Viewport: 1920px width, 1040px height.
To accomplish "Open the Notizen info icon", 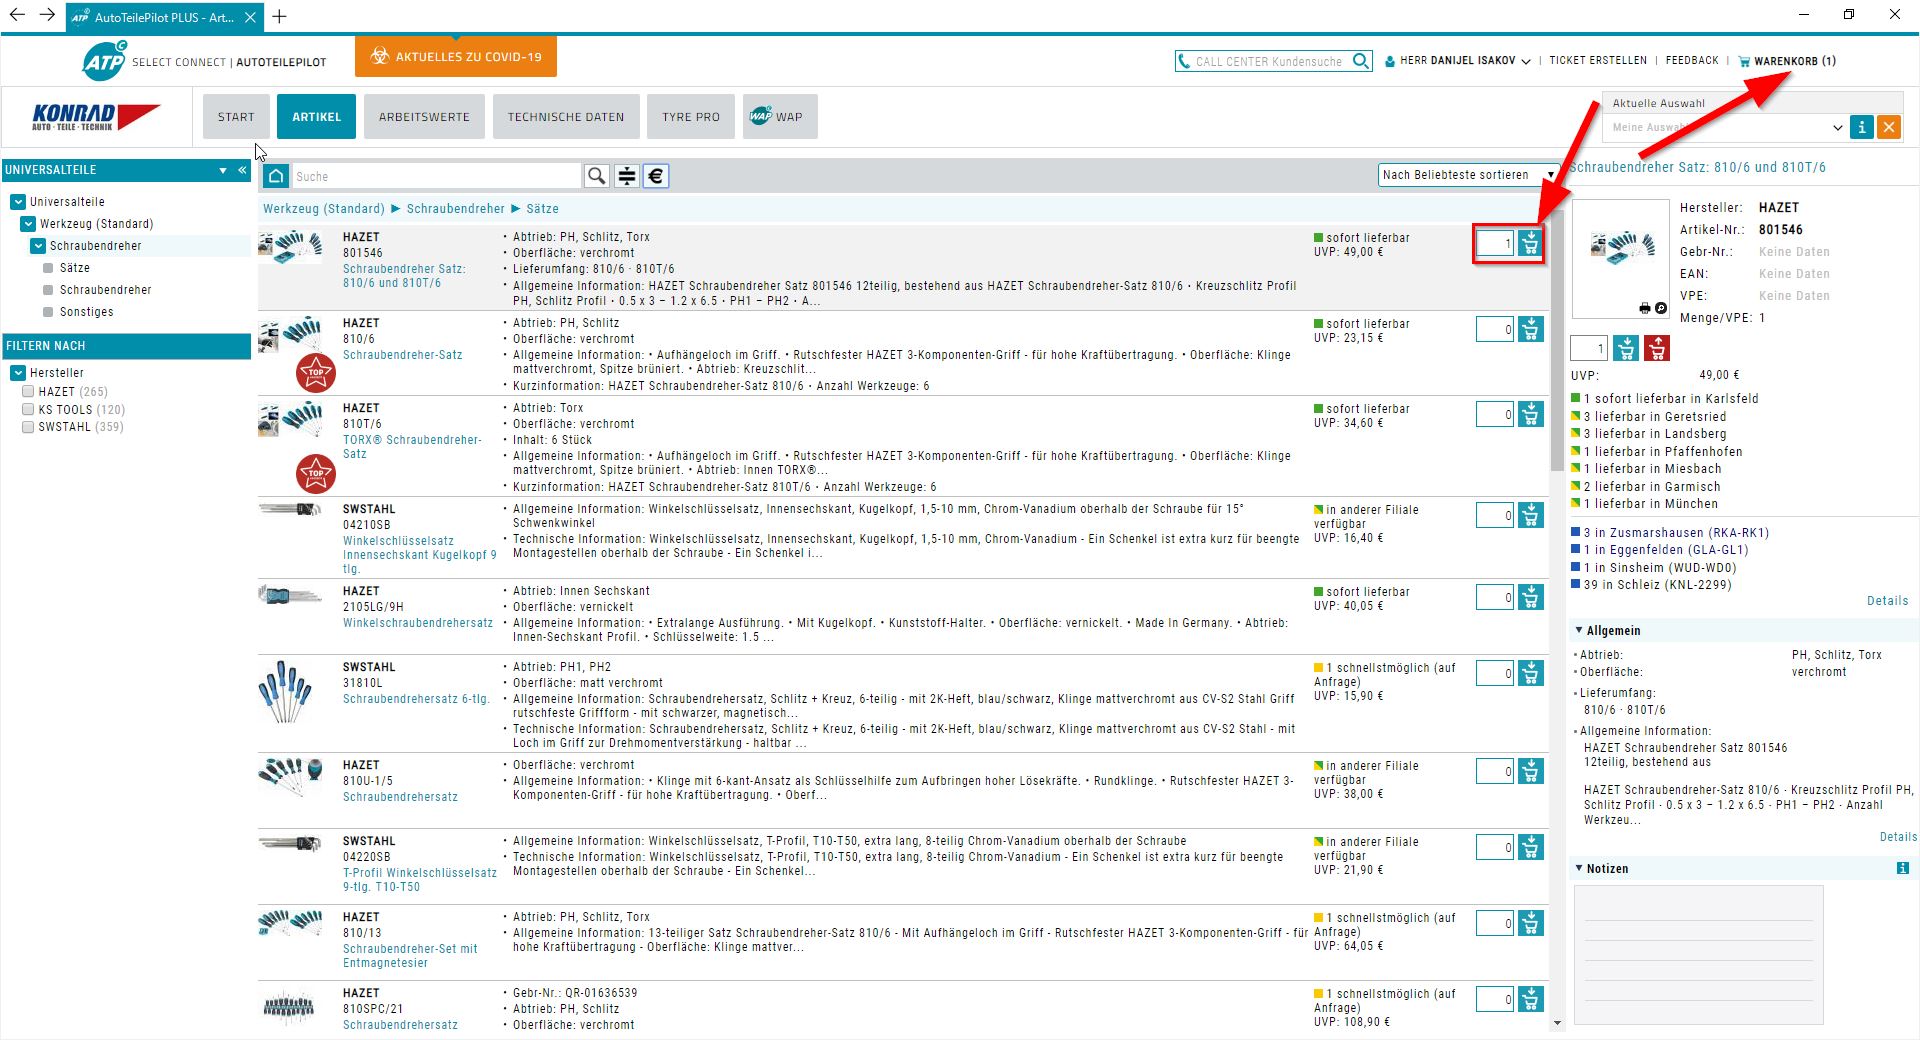I will (x=1902, y=869).
